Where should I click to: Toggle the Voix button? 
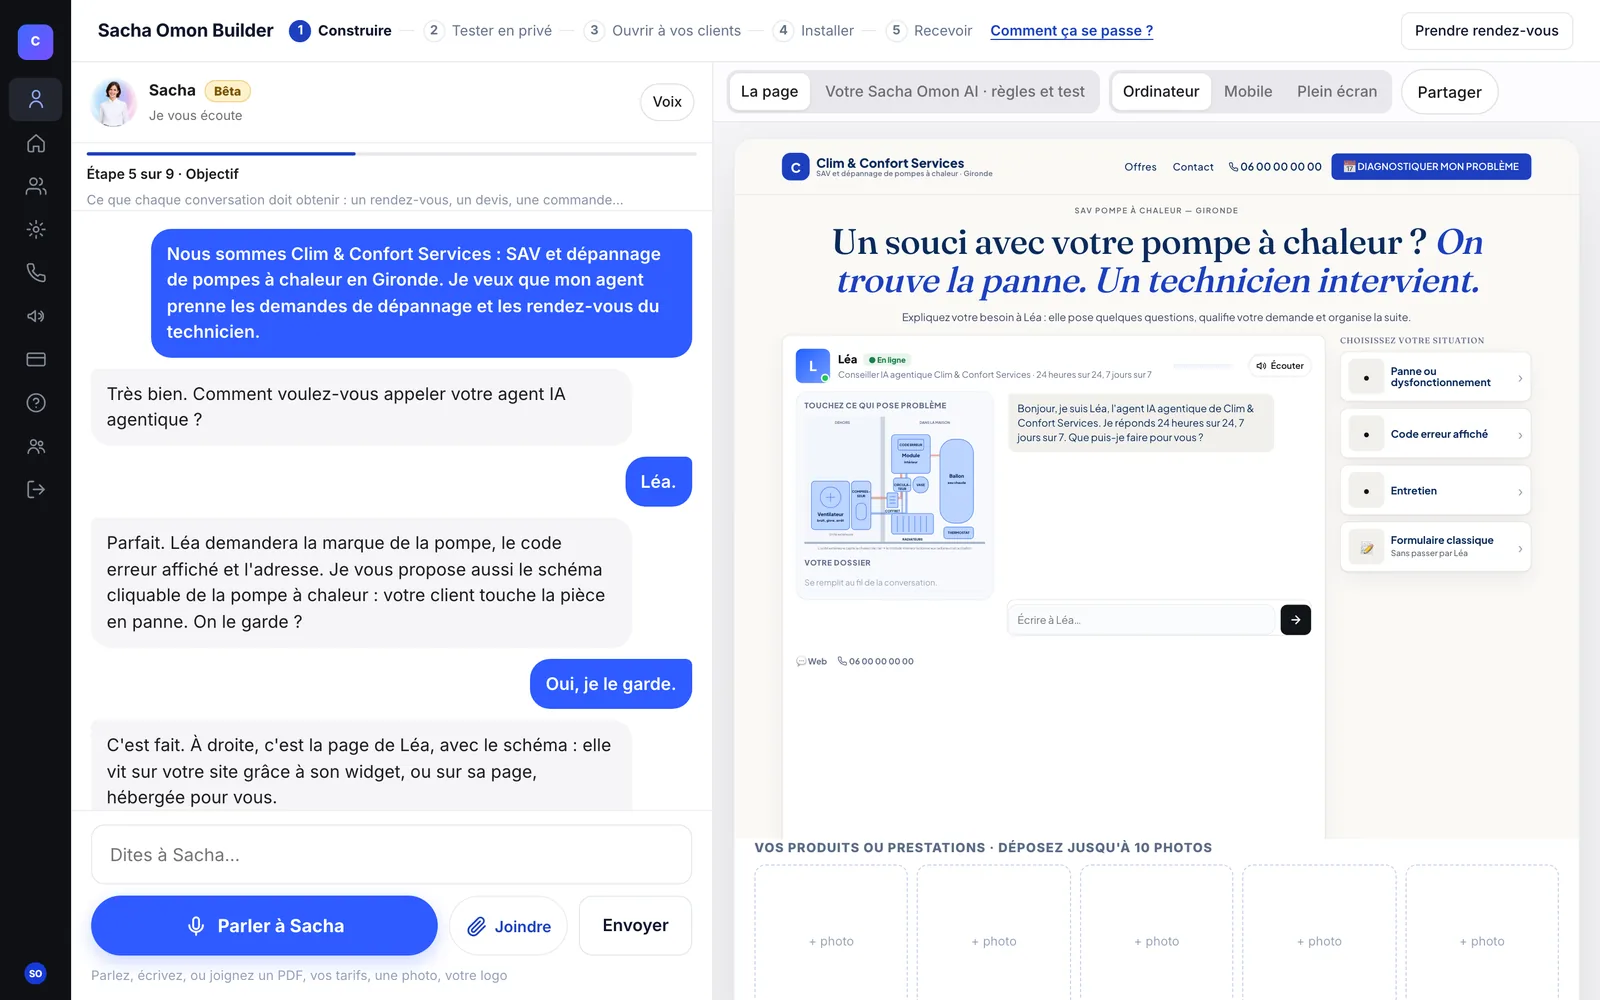(667, 102)
